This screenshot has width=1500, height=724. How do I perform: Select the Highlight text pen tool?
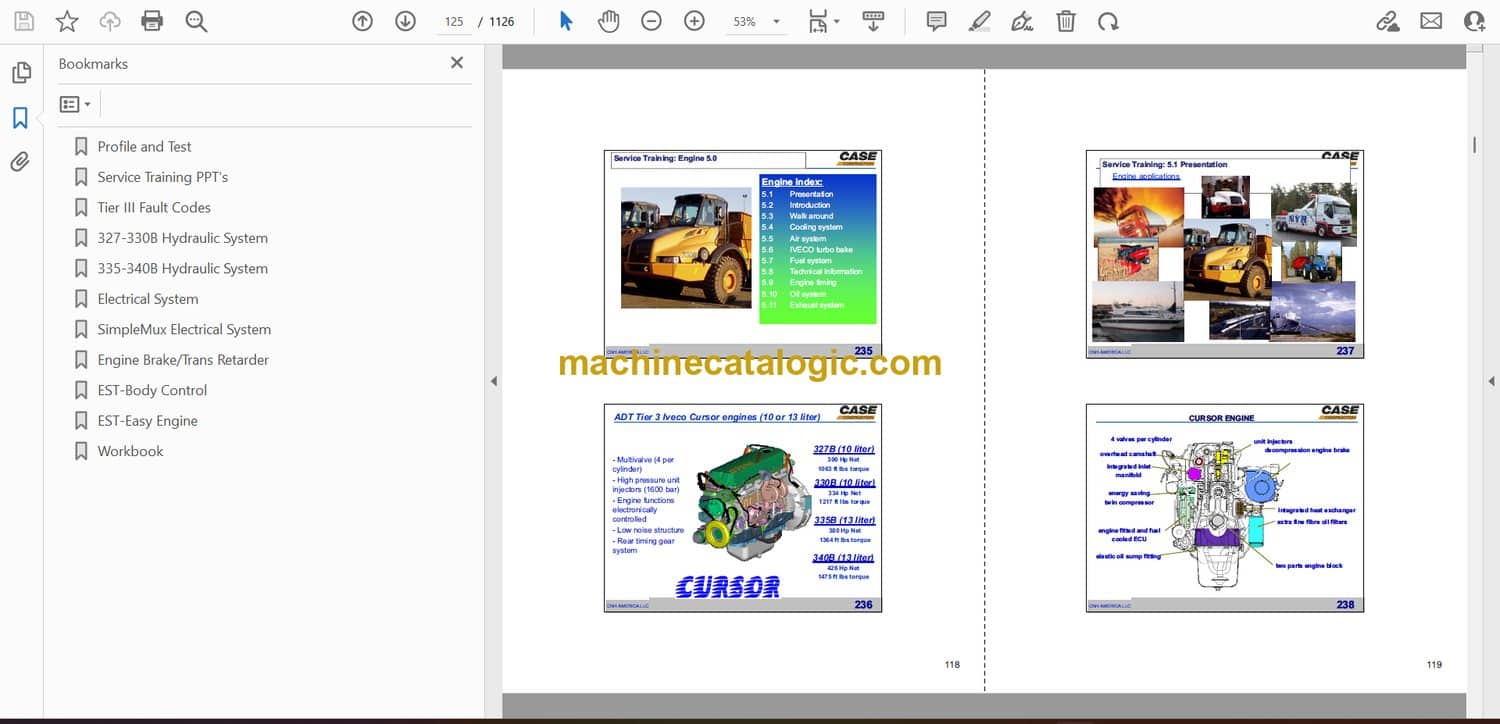980,21
